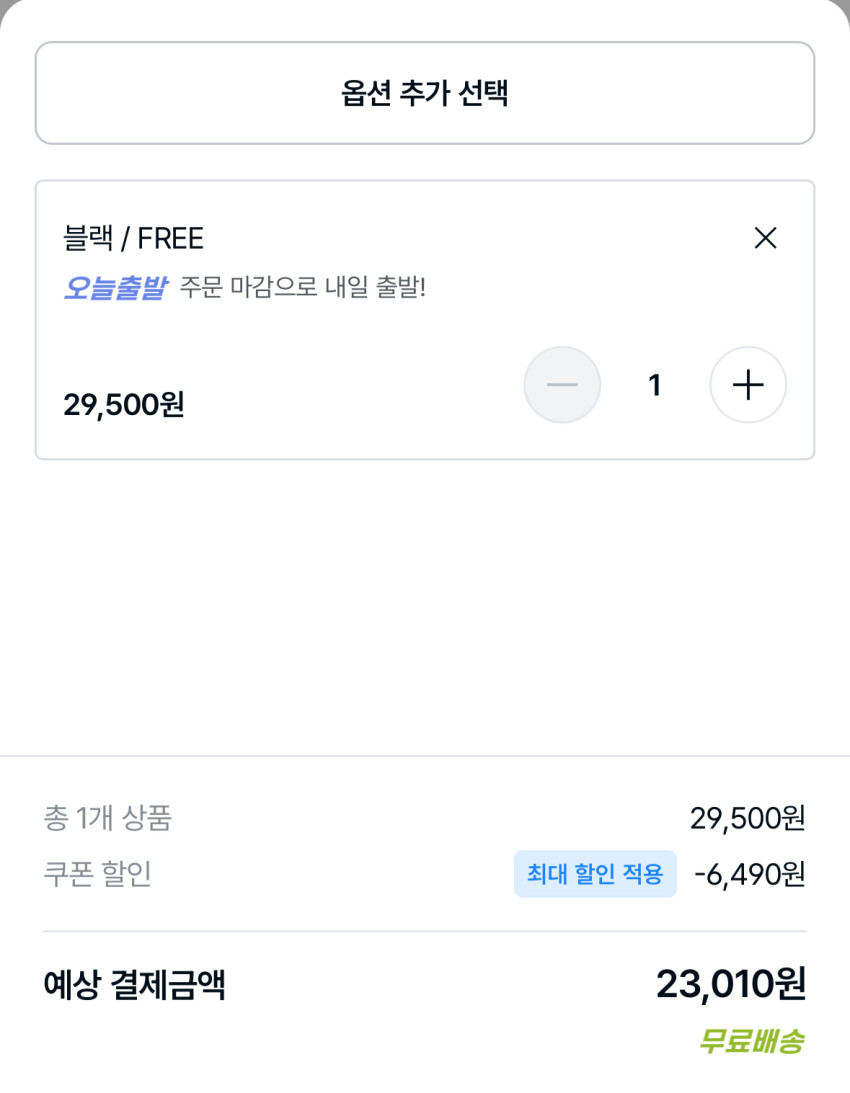Screen dimensions: 850x1093
Task: Tap the 29,500원 price inside the option card
Action: point(124,405)
